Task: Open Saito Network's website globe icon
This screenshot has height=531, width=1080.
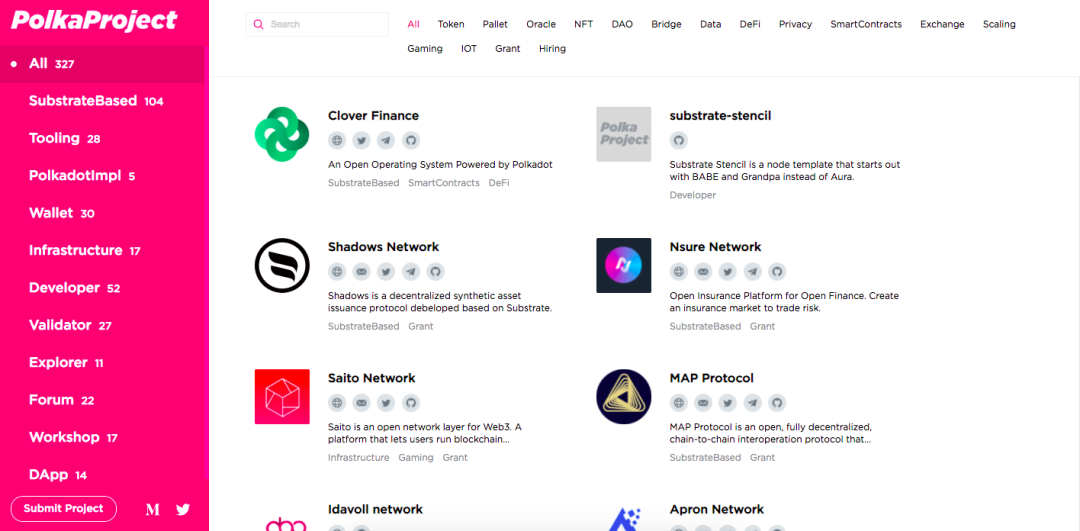Action: click(x=337, y=403)
